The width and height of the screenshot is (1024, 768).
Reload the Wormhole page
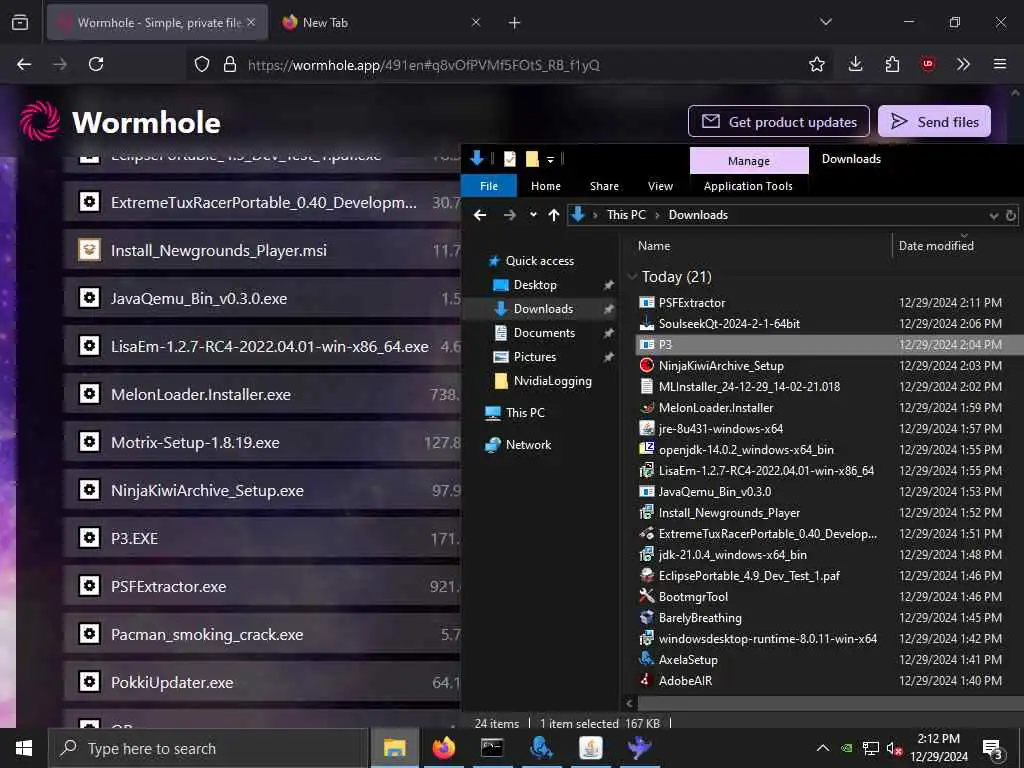(x=96, y=64)
